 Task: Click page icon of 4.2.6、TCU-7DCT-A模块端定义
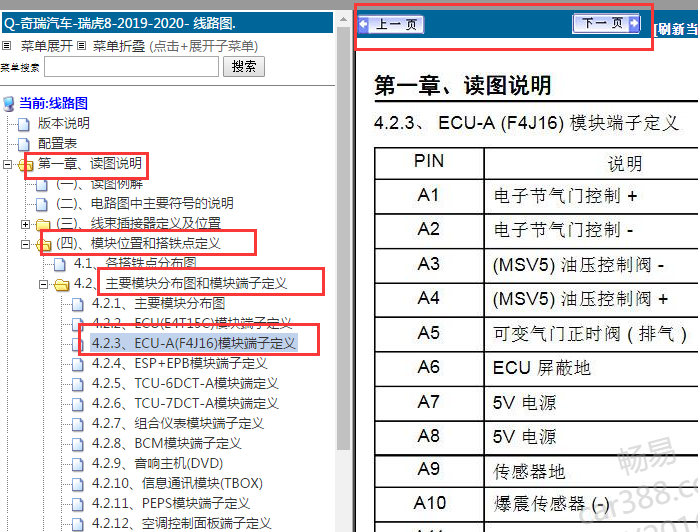point(77,405)
